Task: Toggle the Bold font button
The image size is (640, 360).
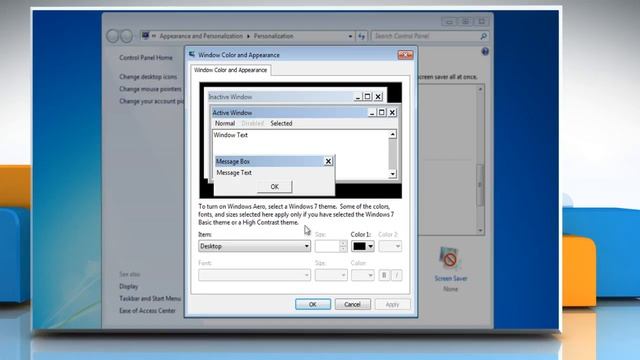Action: [x=384, y=275]
